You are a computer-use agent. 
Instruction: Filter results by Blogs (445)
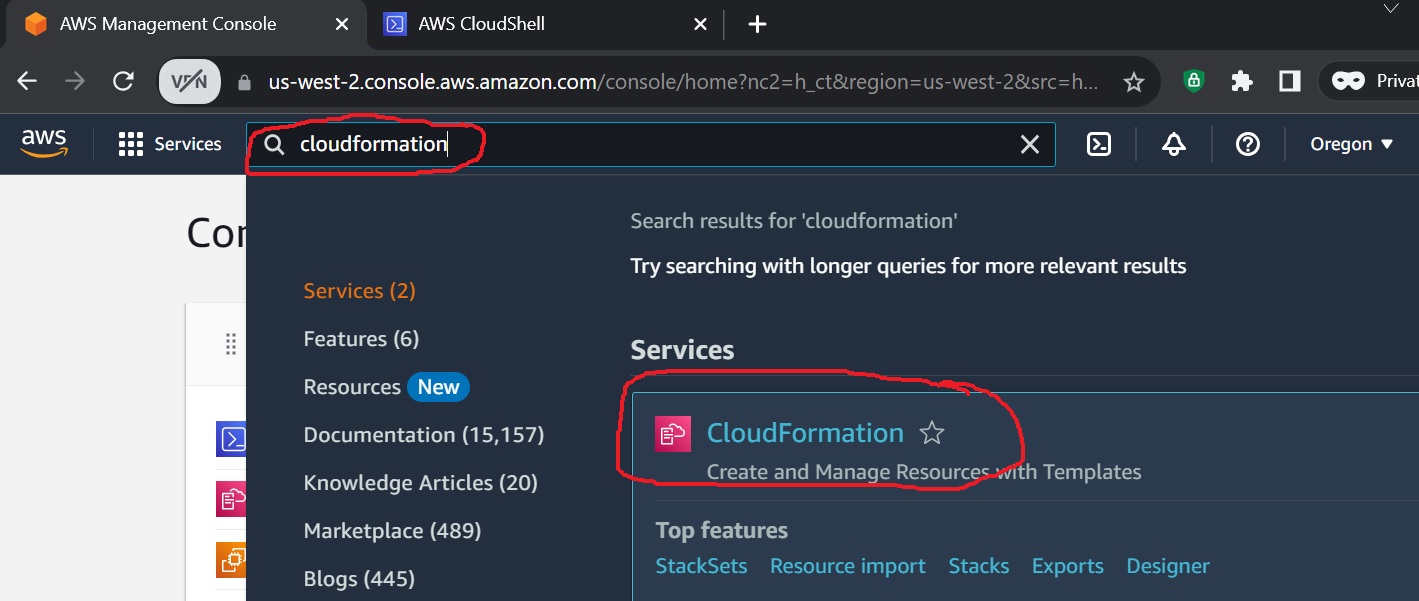tap(359, 579)
